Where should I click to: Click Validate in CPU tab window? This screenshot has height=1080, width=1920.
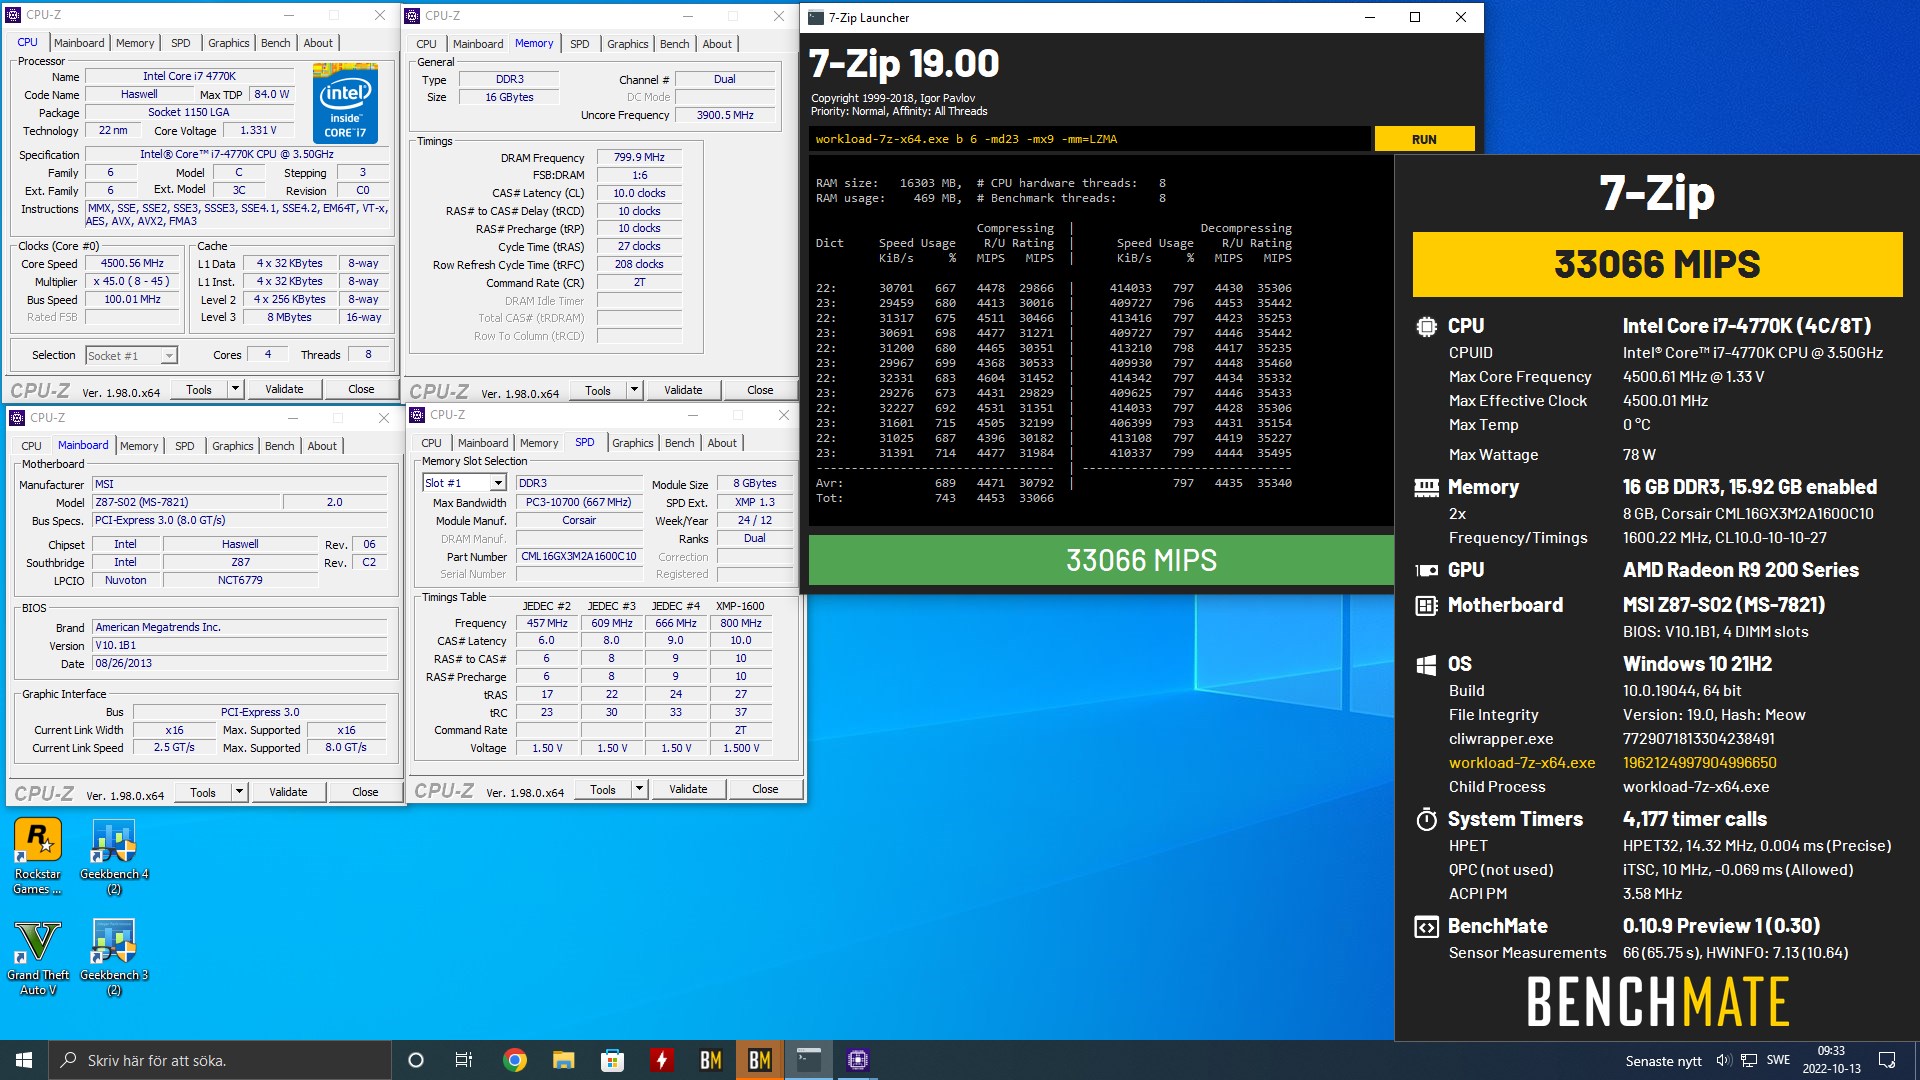284,389
